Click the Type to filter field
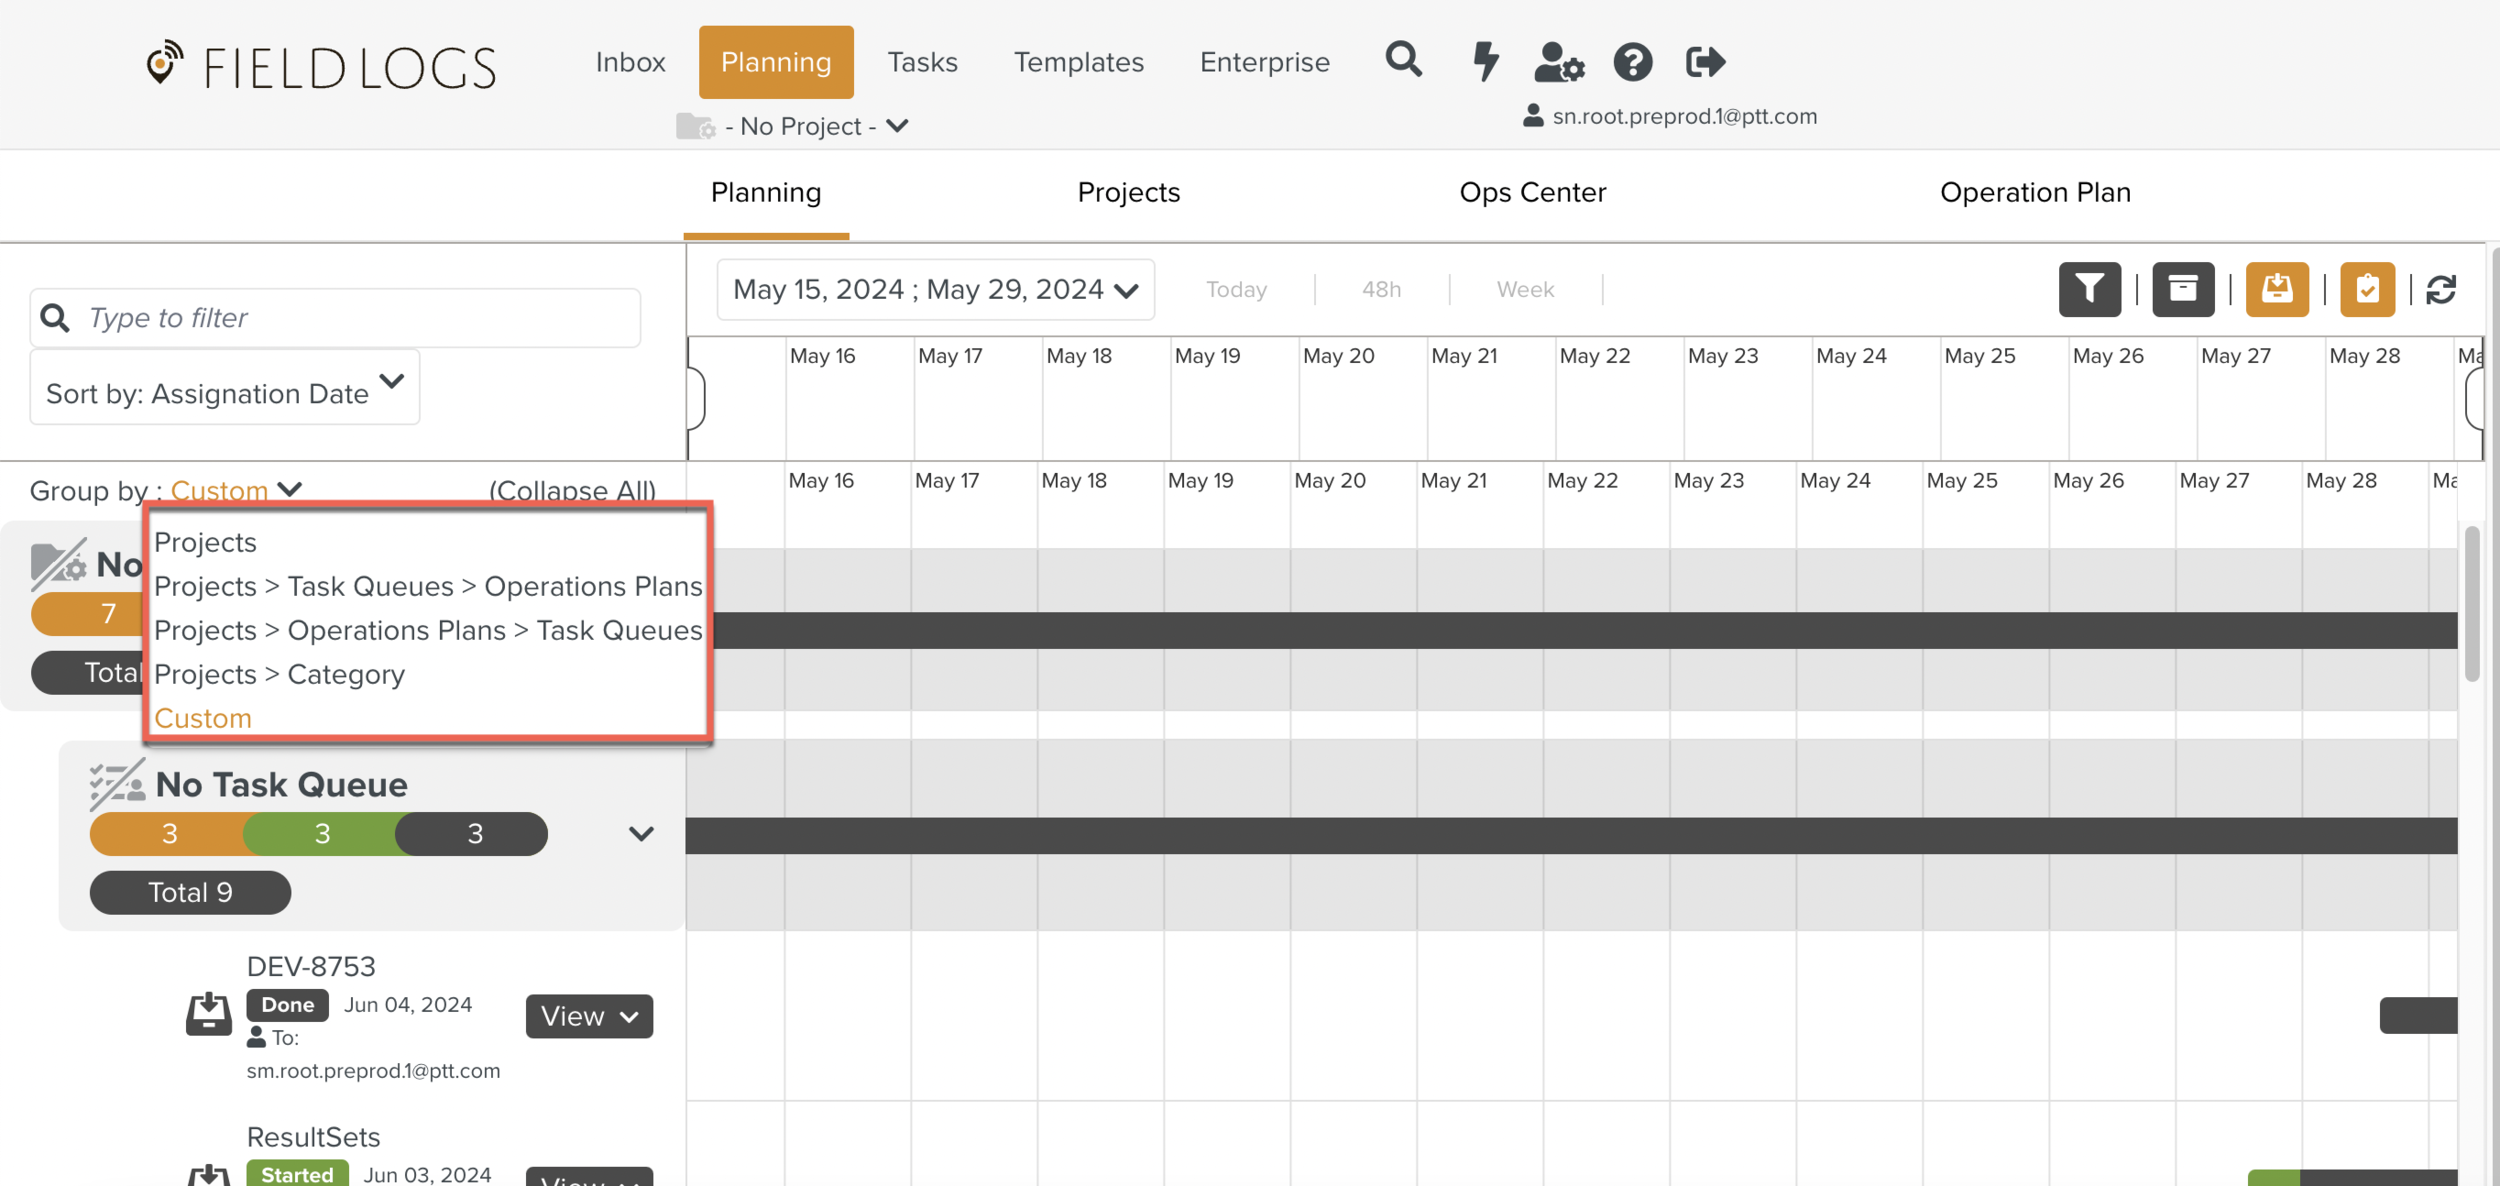The height and width of the screenshot is (1186, 2500). coord(335,318)
